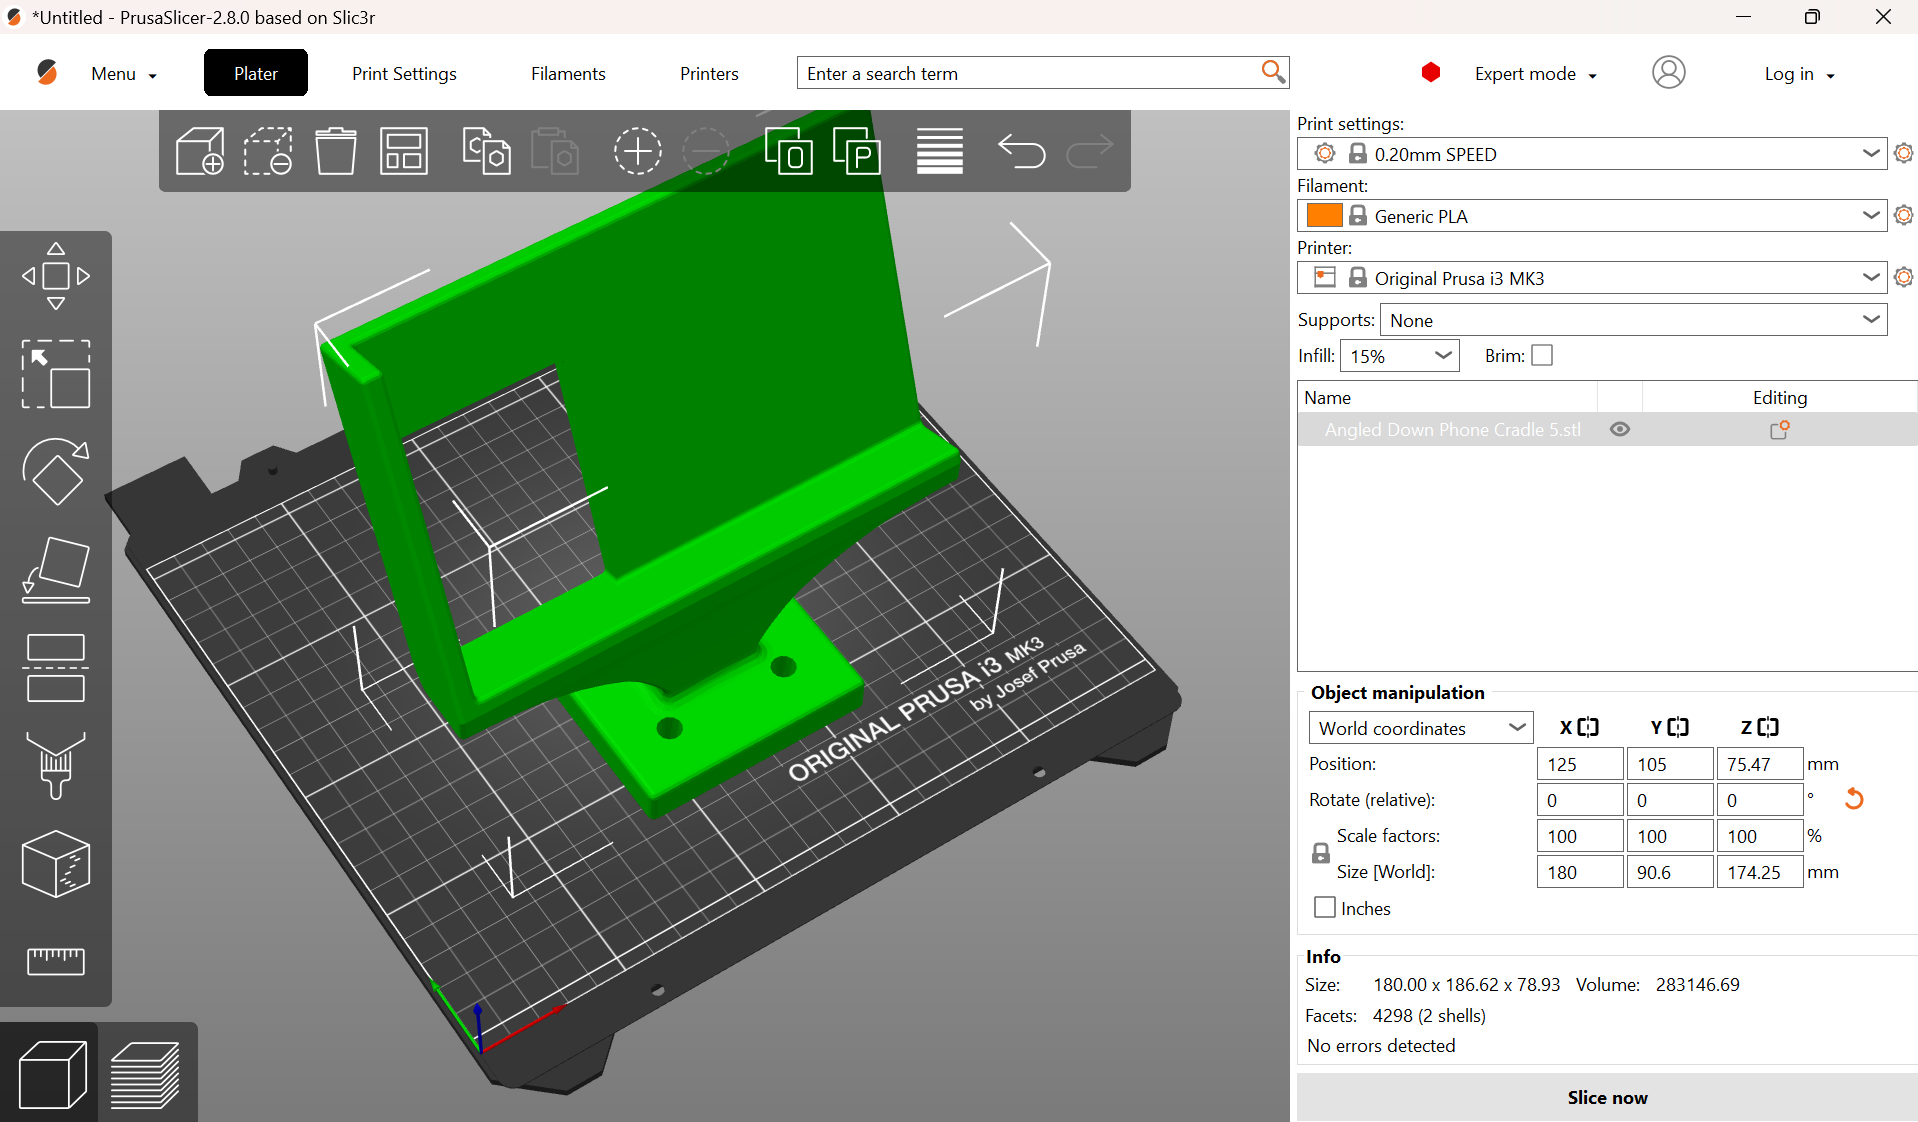The image size is (1918, 1122).
Task: Expand the Log in dropdown
Action: [x=1799, y=74]
